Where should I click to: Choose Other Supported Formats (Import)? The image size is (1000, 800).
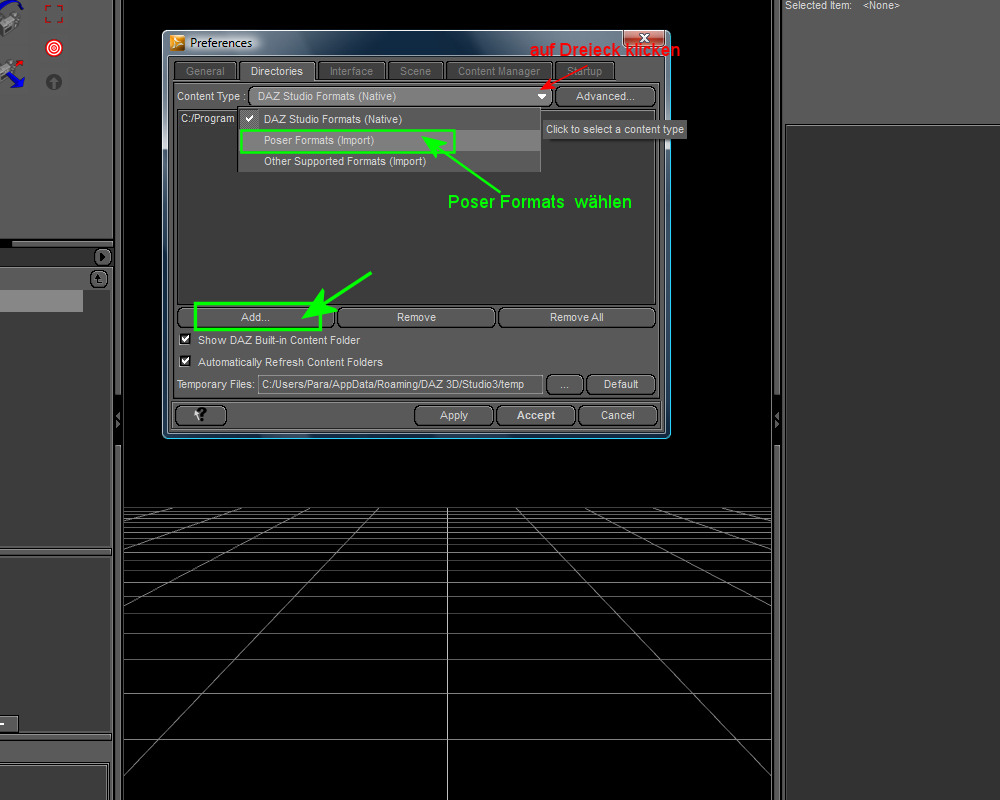pyautogui.click(x=390, y=161)
